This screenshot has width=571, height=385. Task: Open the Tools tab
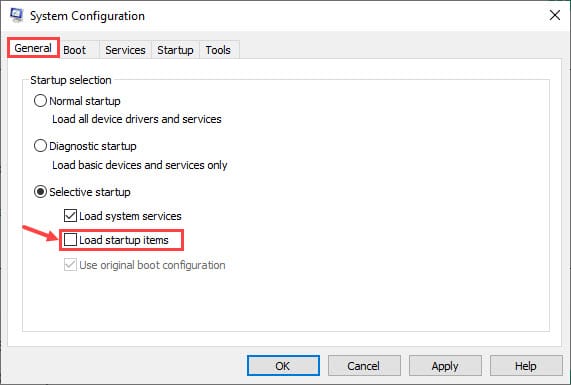pos(218,50)
